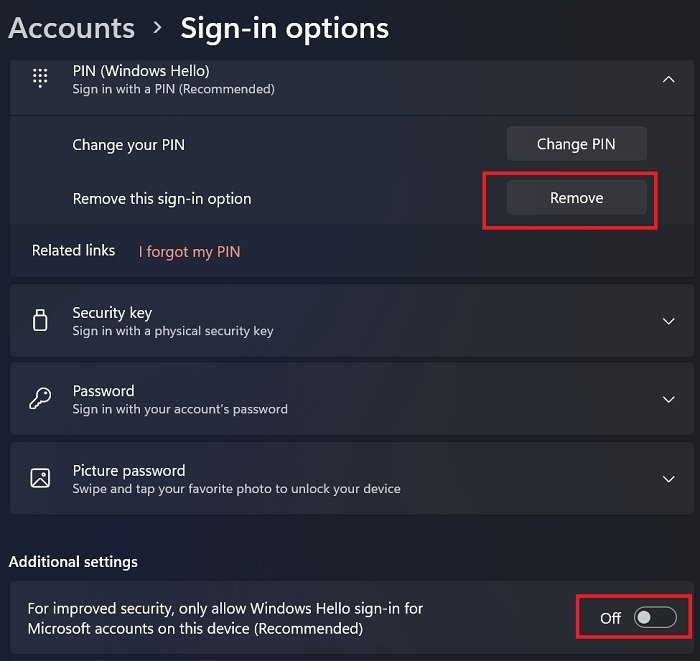The height and width of the screenshot is (661, 700).
Task: Expand the Security key section
Action: coord(668,321)
